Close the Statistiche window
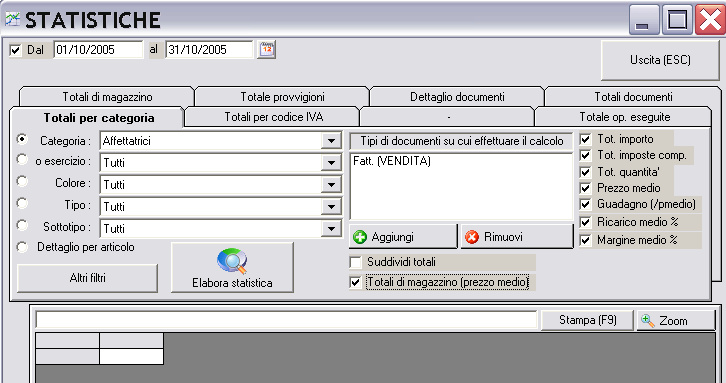 pyautogui.click(x=709, y=19)
